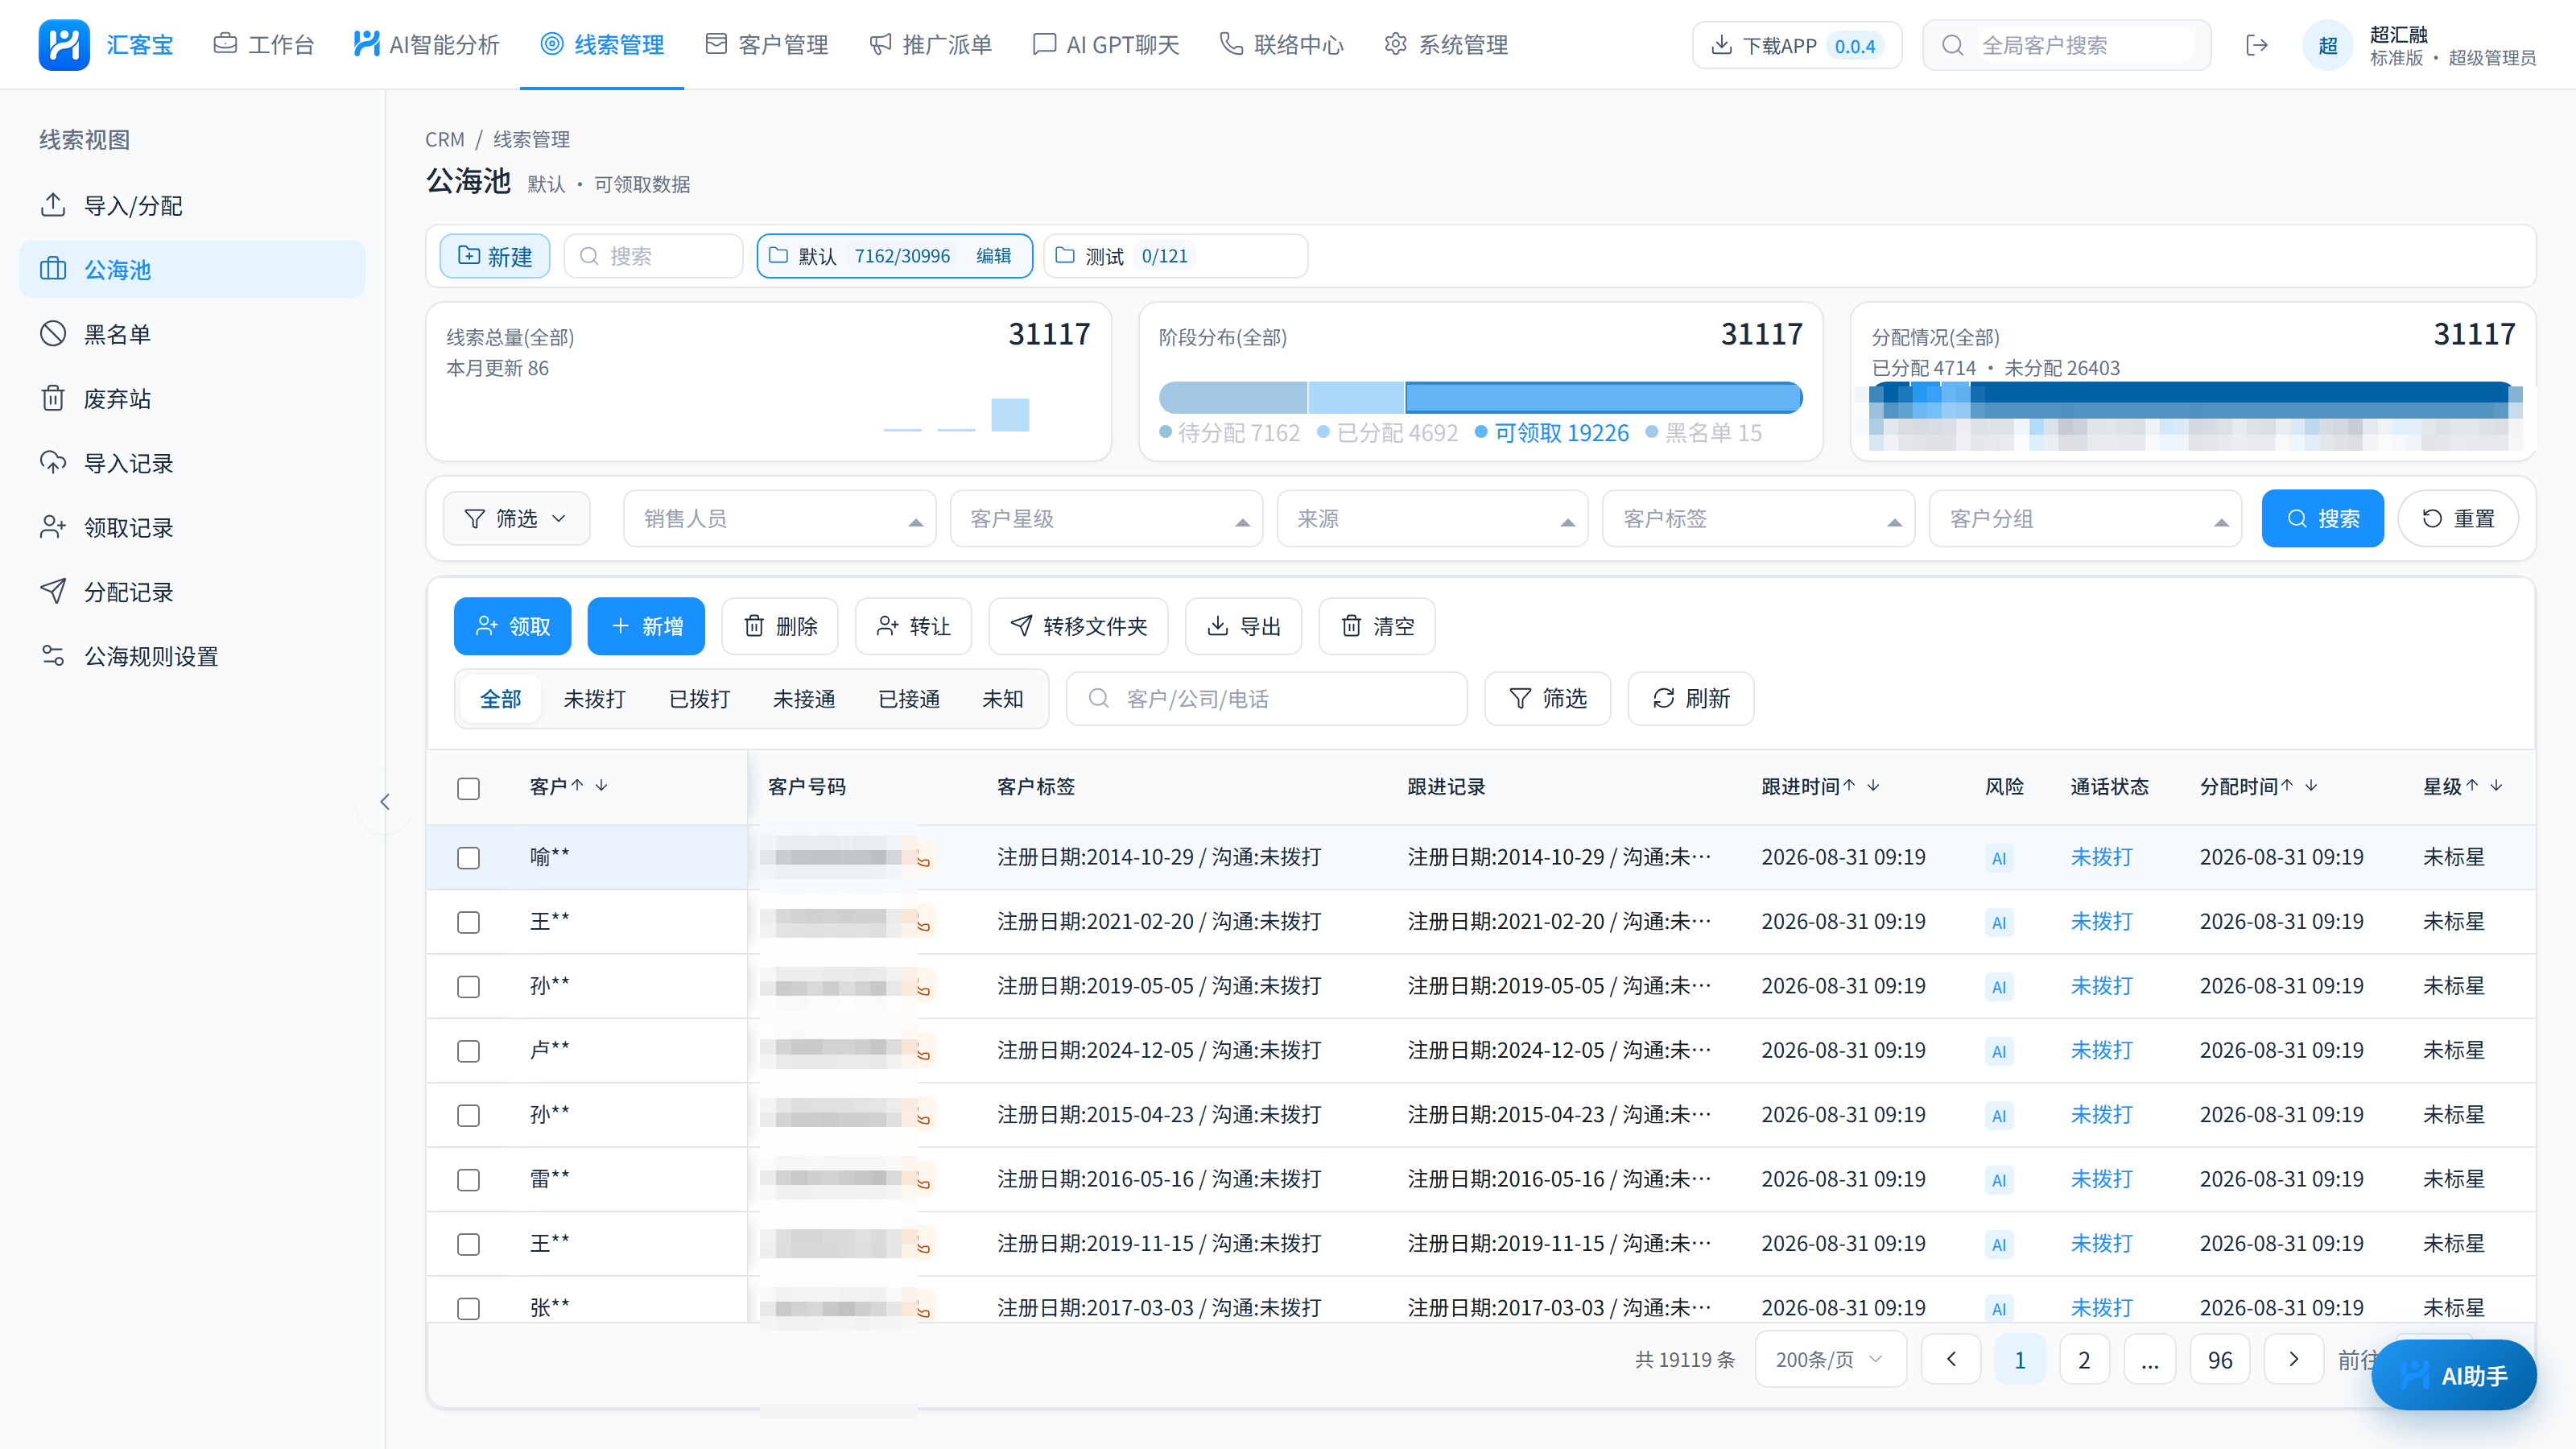This screenshot has width=2576, height=1449.
Task: Check the checkbox for row 张**
Action: point(468,1308)
